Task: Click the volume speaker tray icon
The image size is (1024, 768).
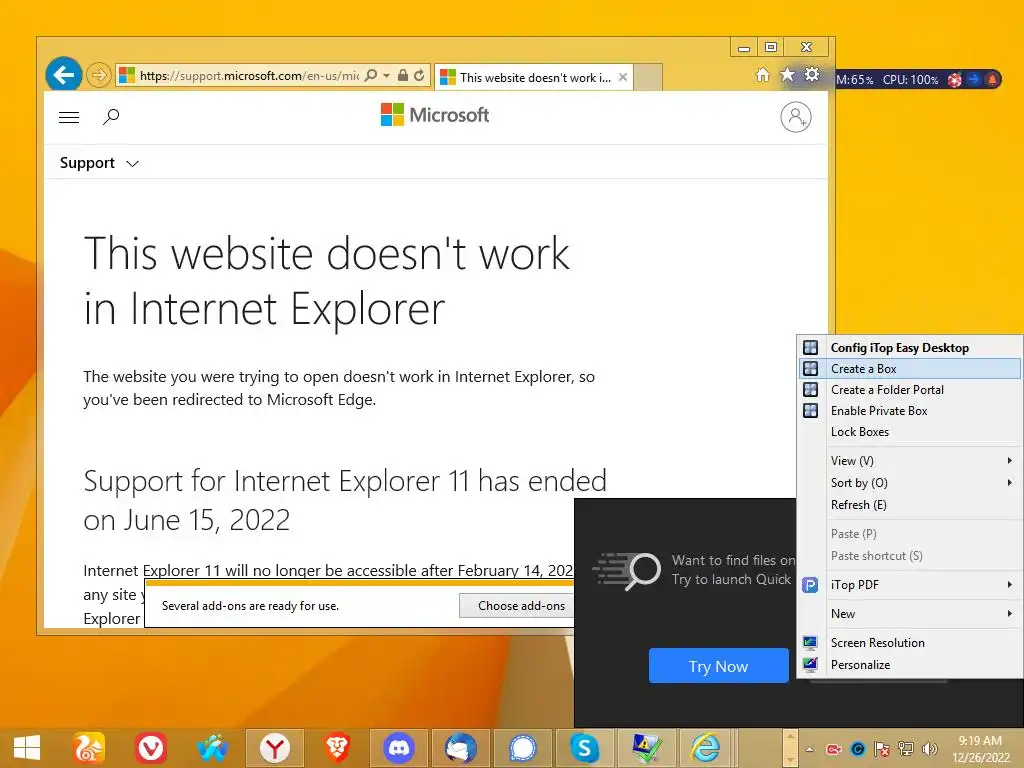Action: tap(929, 749)
